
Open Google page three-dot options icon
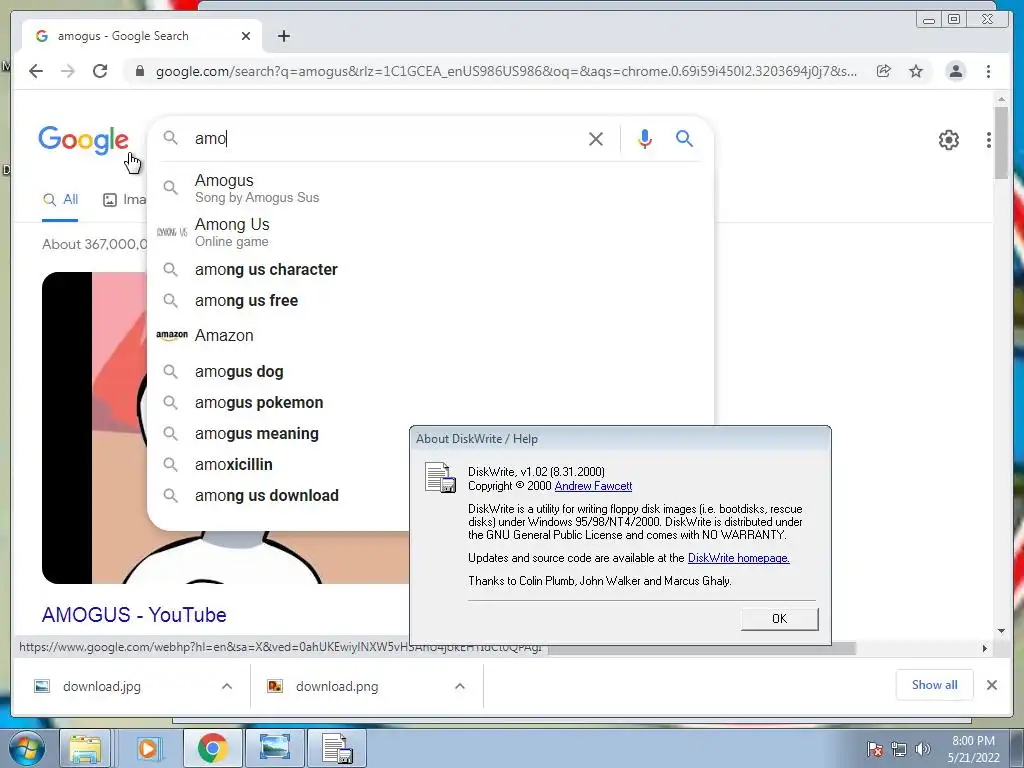989,140
